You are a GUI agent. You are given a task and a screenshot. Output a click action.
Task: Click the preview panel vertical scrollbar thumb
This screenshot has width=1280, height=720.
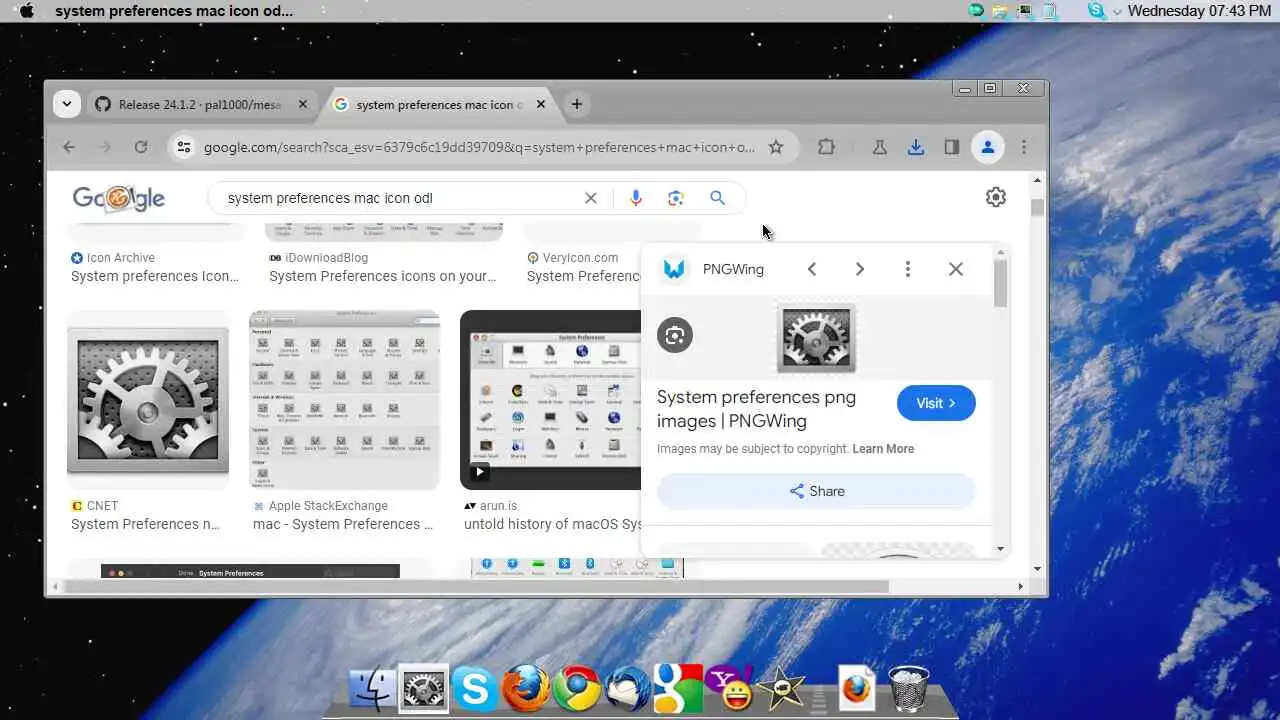(1001, 283)
